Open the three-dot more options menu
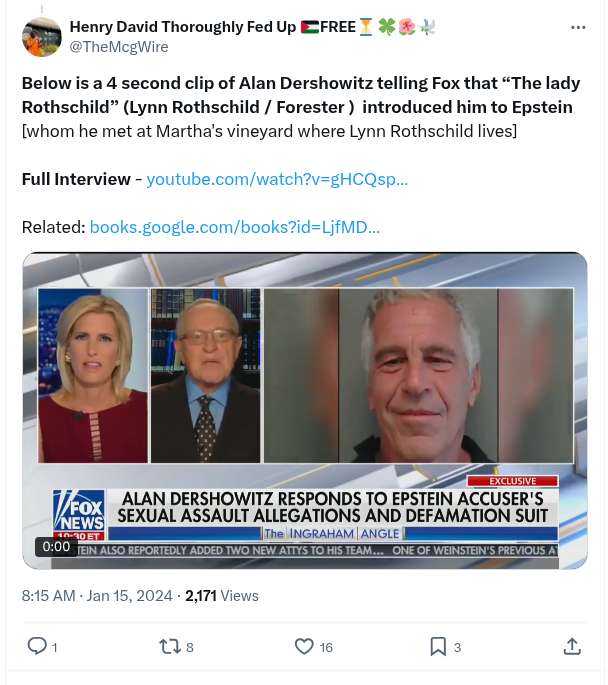 tap(578, 28)
